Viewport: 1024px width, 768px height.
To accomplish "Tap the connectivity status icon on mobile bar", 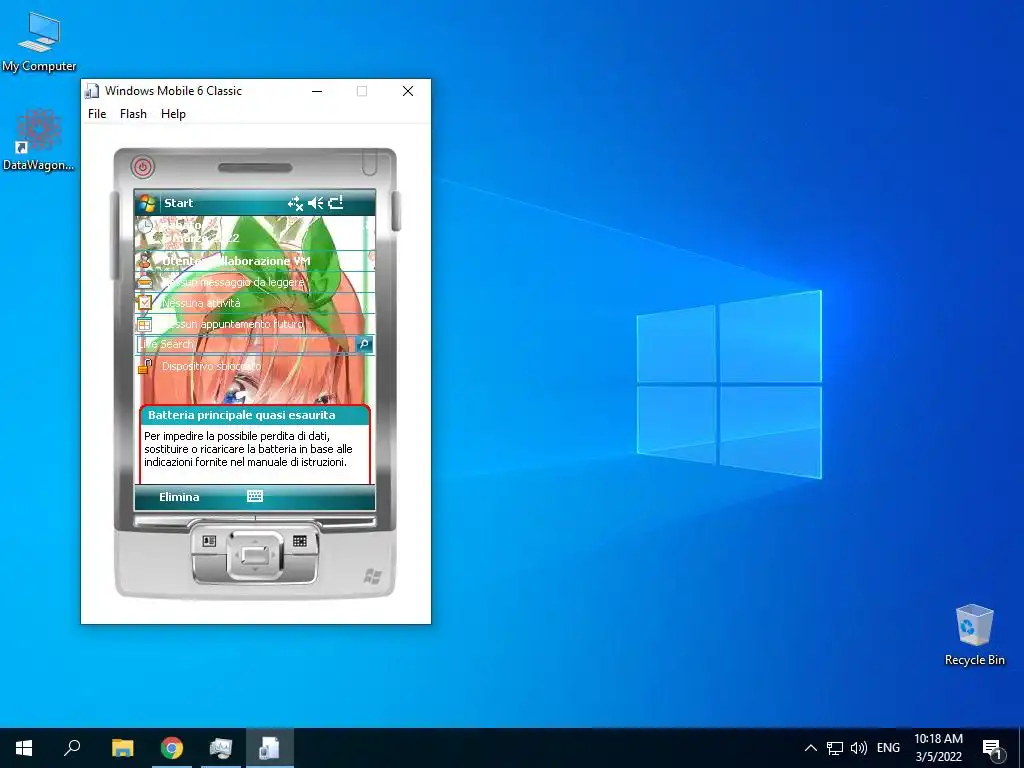I will coord(295,203).
